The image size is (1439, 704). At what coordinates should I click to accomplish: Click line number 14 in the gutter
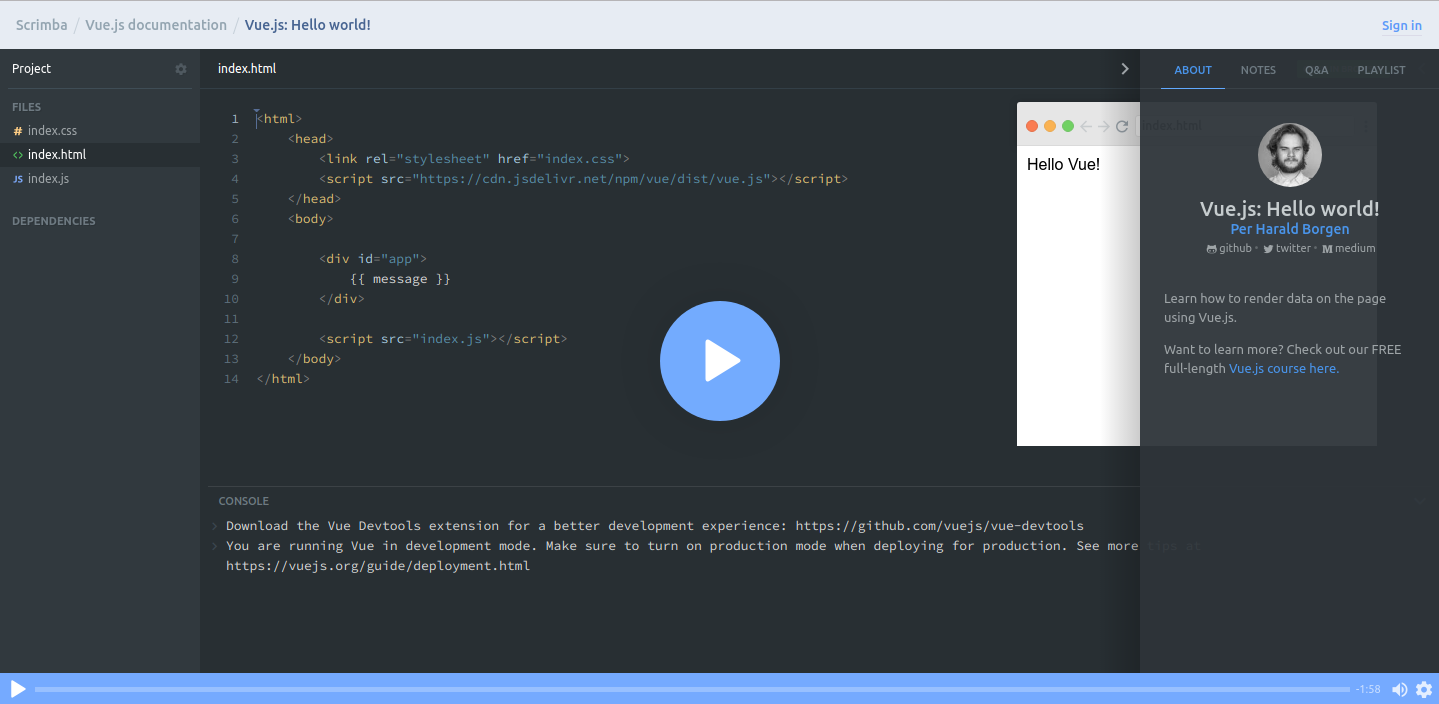[232, 379]
